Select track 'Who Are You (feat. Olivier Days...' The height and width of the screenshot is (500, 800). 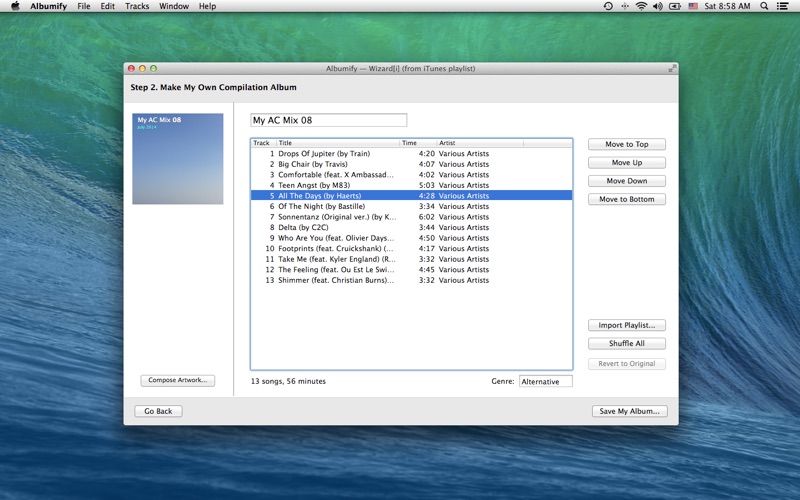point(411,238)
